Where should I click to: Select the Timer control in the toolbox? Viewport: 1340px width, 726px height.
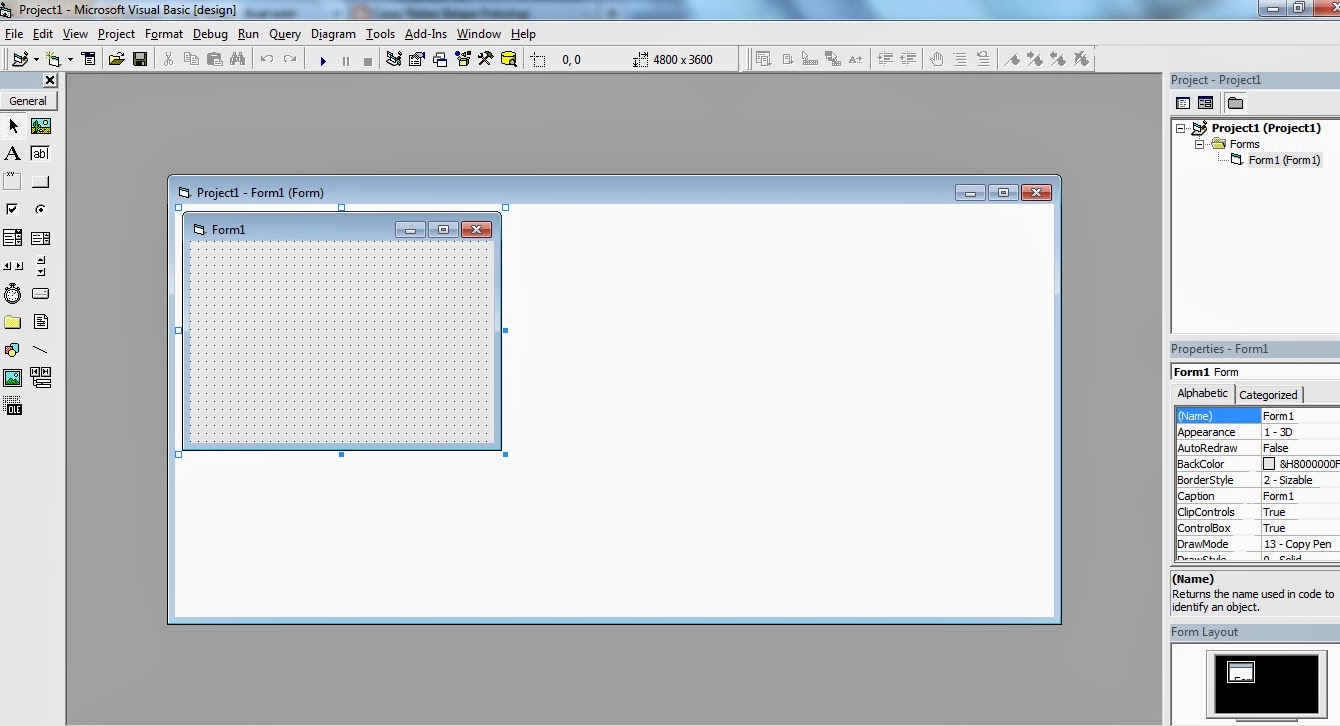pyautogui.click(x=13, y=294)
